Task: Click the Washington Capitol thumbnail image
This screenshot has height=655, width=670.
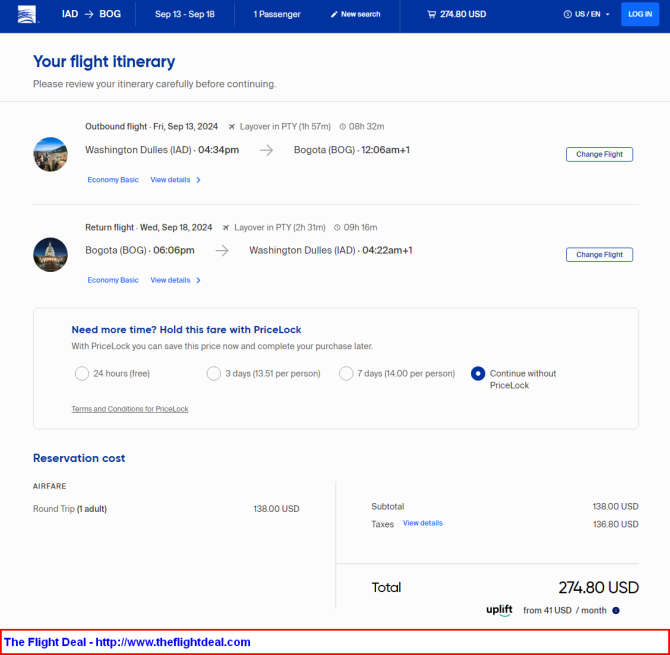Action: tap(50, 255)
